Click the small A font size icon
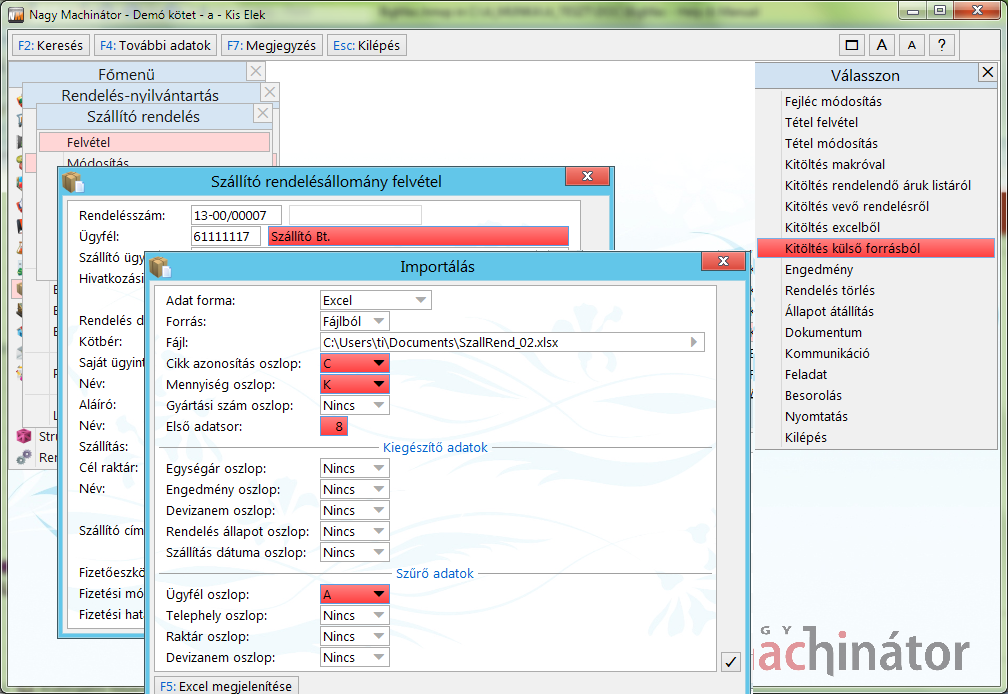The image size is (1008, 694). pyautogui.click(x=912, y=45)
